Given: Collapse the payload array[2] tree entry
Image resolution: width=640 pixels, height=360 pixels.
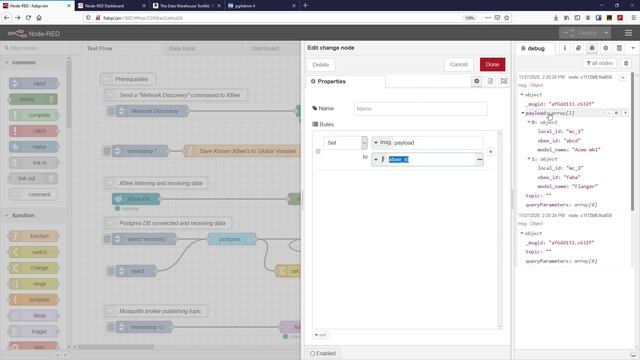Looking at the screenshot, I should pos(523,113).
